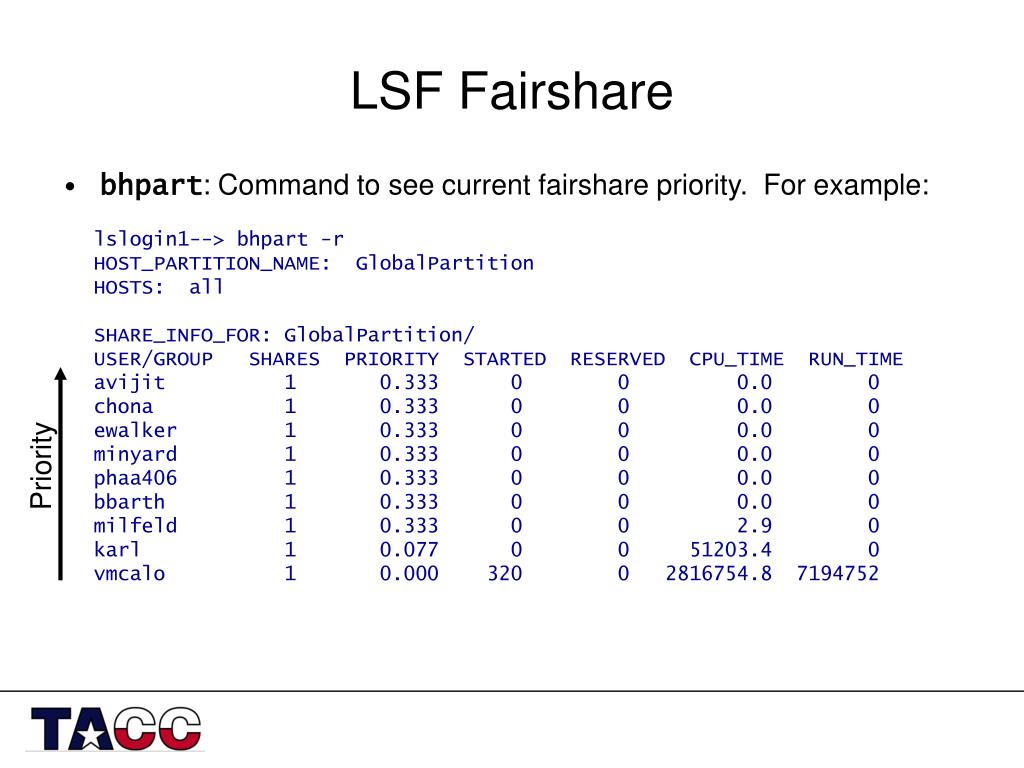Screen dimensions: 1024x768
Task: Click run time "0" in phaa406 row
Action: point(873,478)
